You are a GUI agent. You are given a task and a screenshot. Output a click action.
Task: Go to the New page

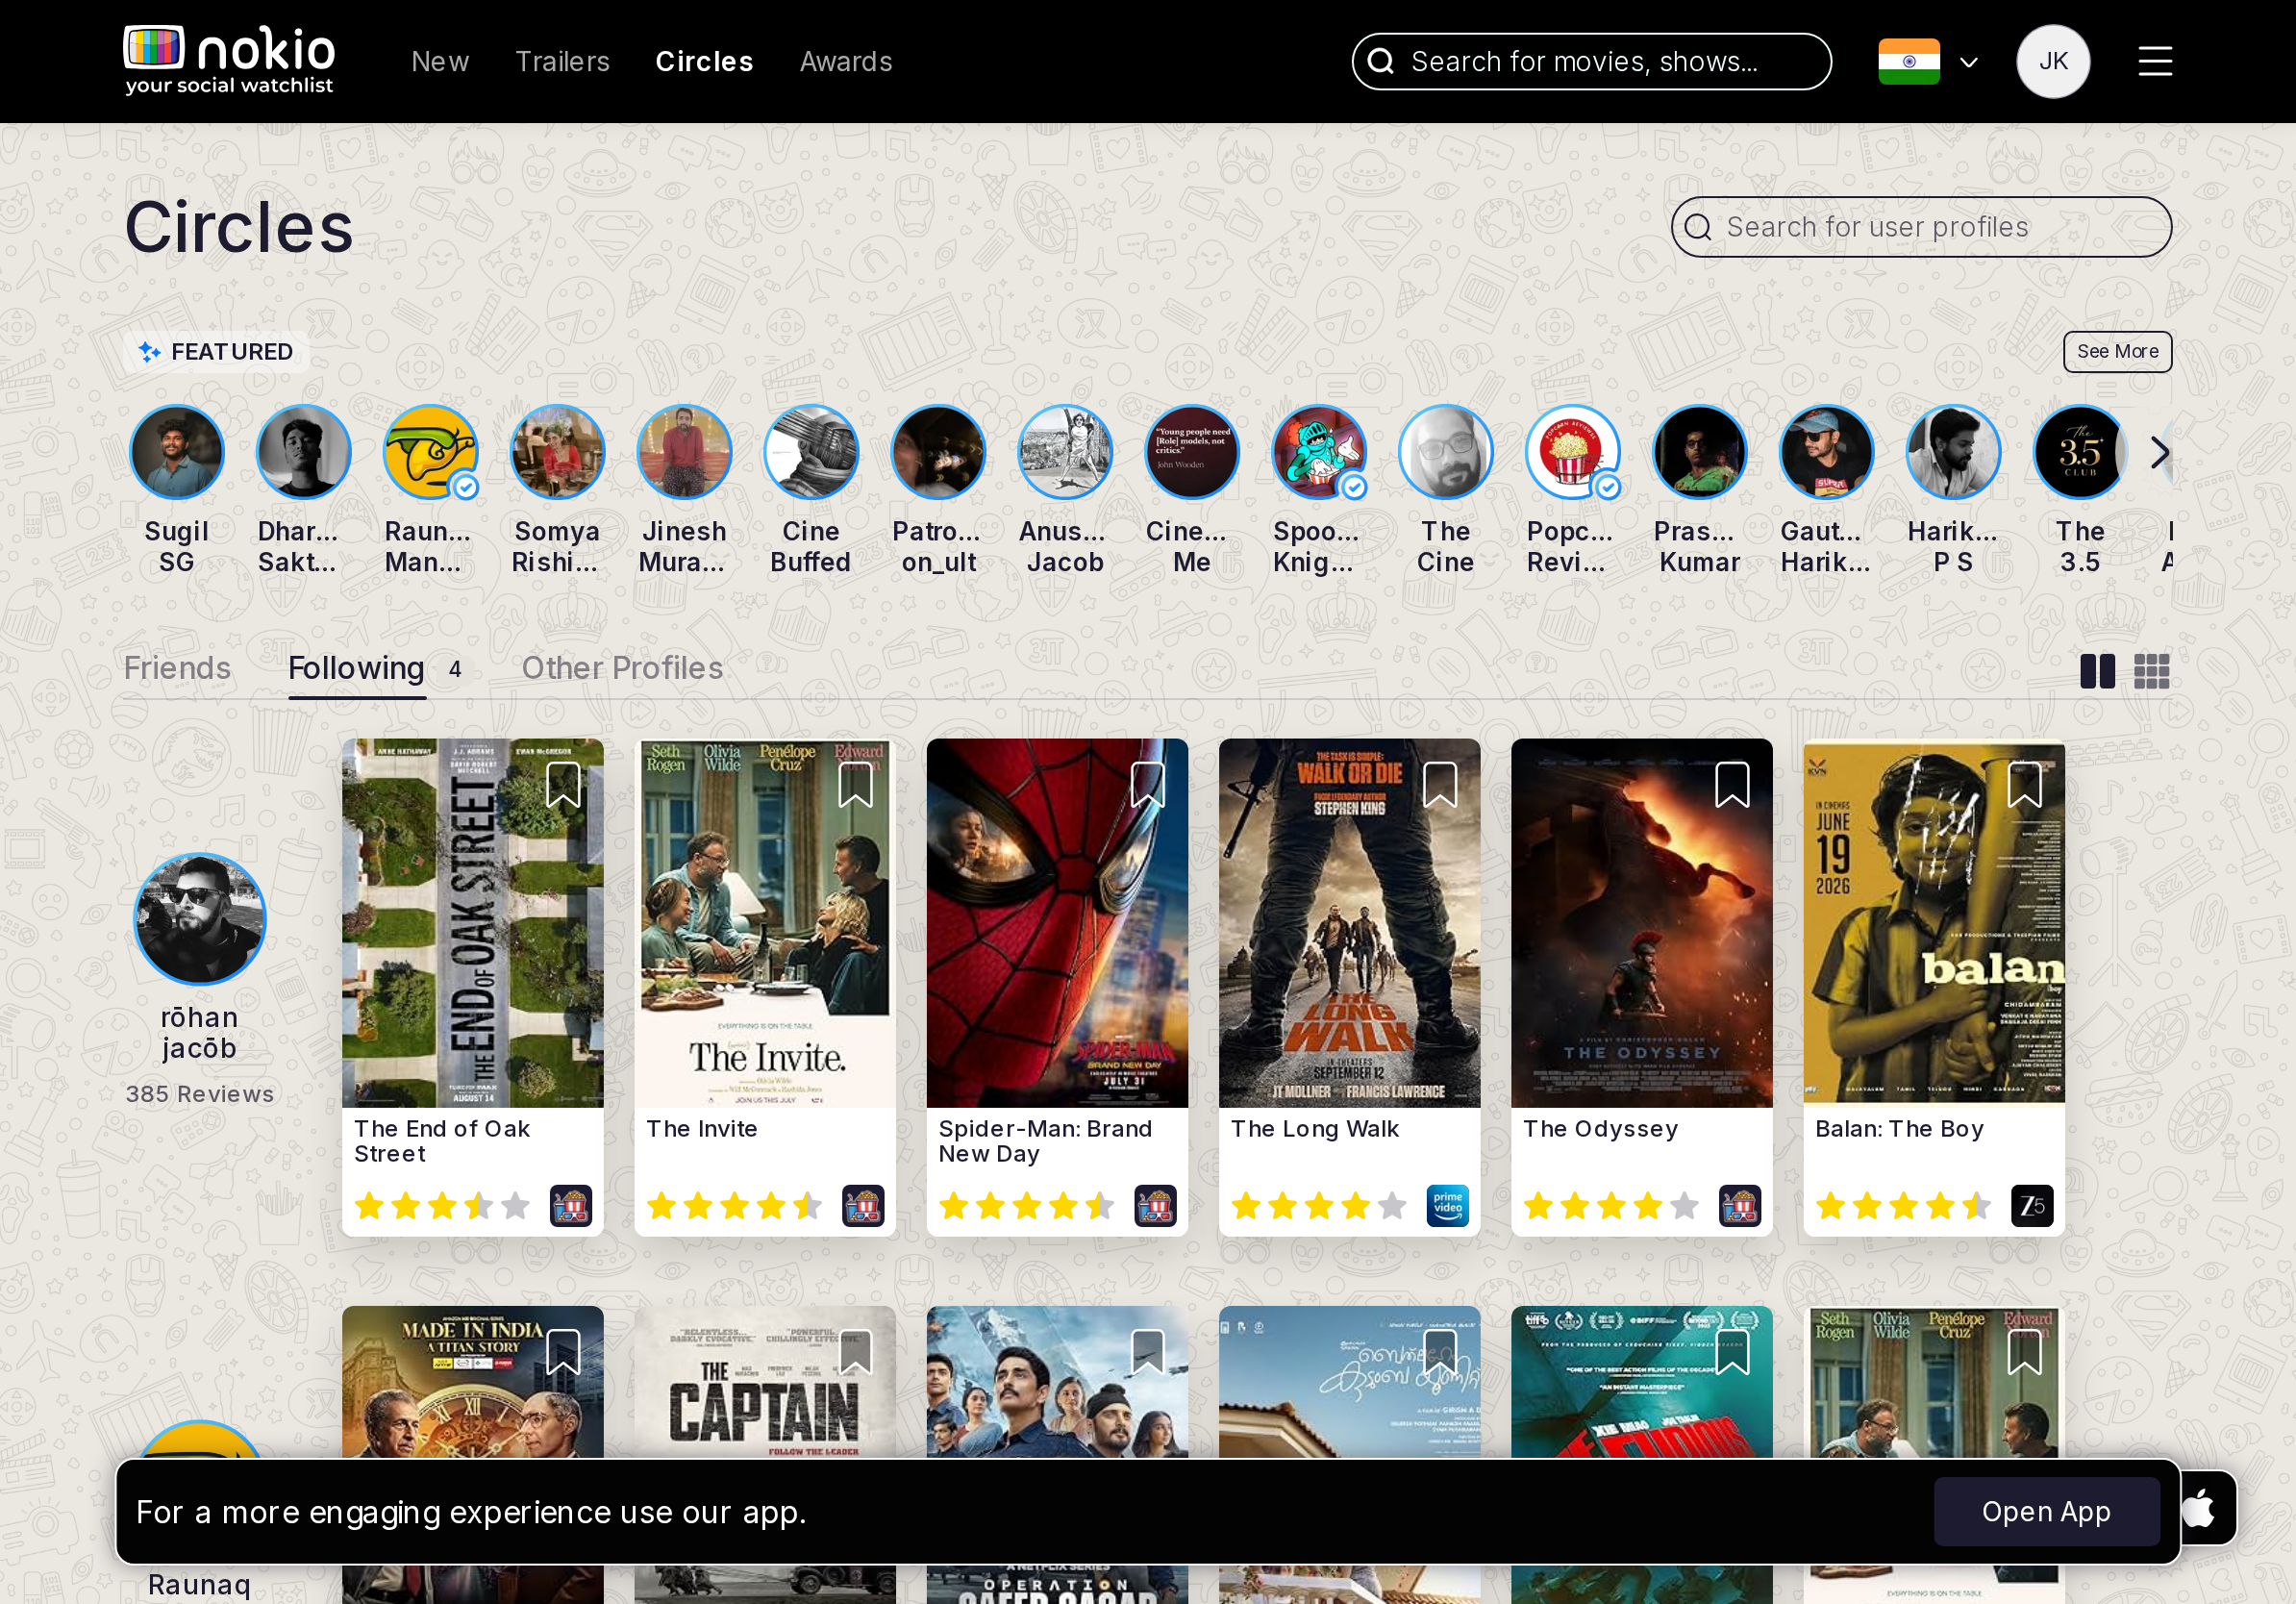(440, 61)
